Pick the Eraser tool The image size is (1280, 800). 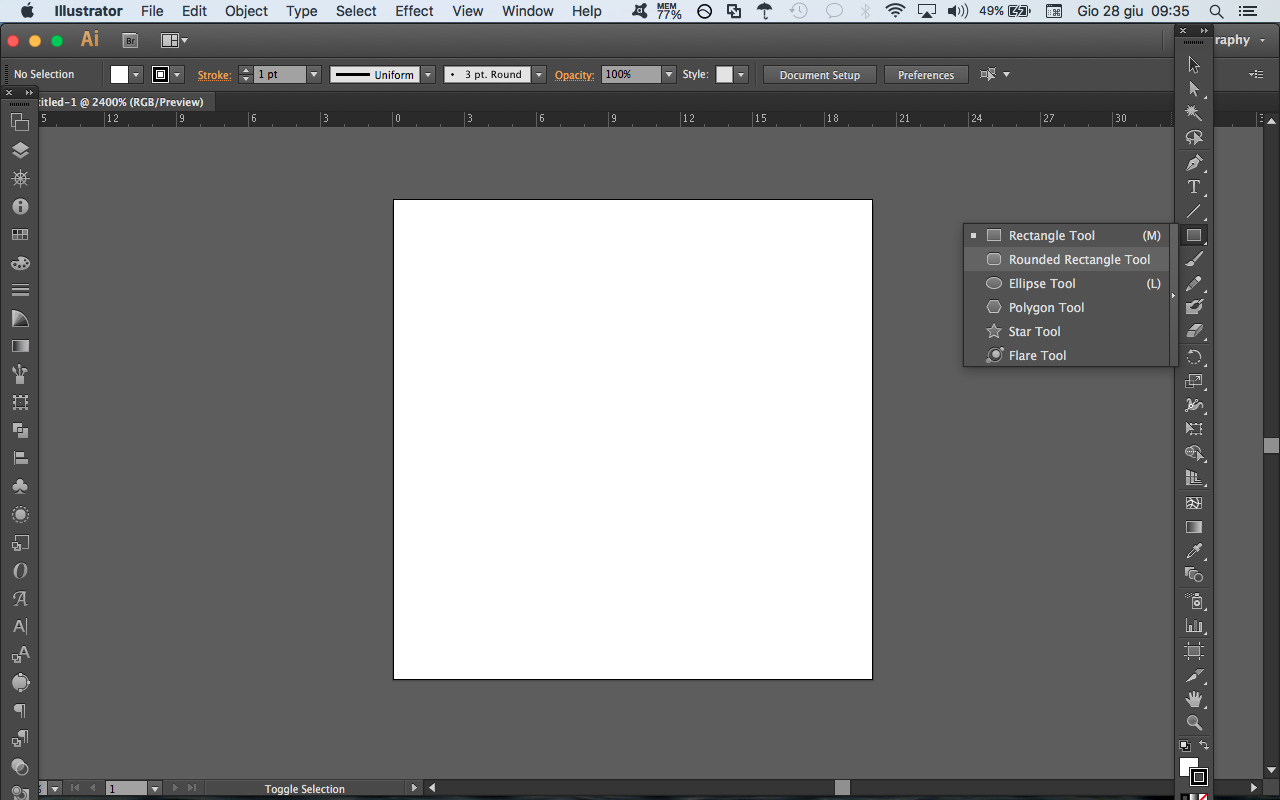click(x=1194, y=332)
